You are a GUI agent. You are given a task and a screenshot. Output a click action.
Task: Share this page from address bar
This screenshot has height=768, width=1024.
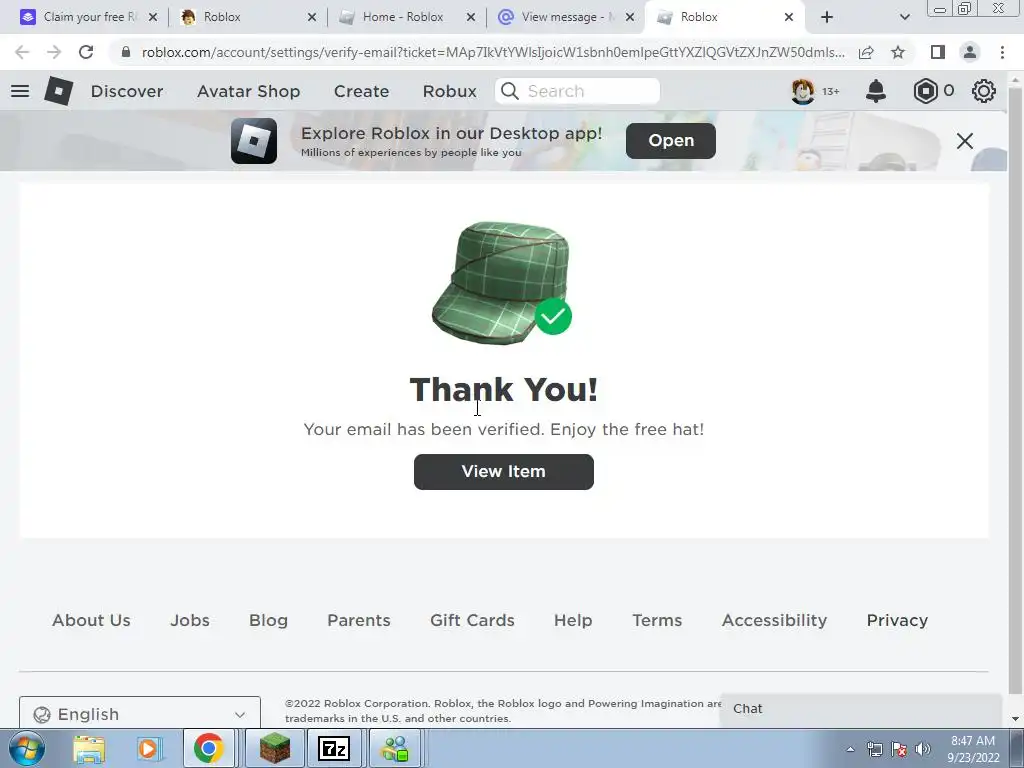pyautogui.click(x=866, y=52)
